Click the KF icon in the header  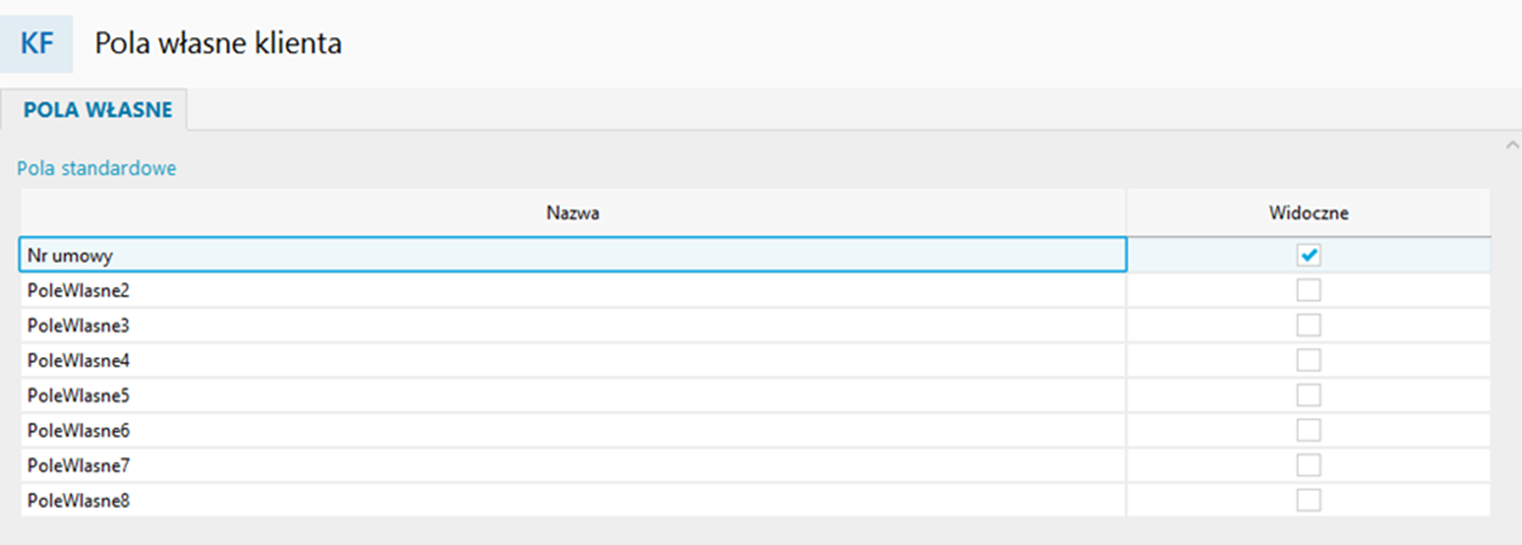(37, 44)
